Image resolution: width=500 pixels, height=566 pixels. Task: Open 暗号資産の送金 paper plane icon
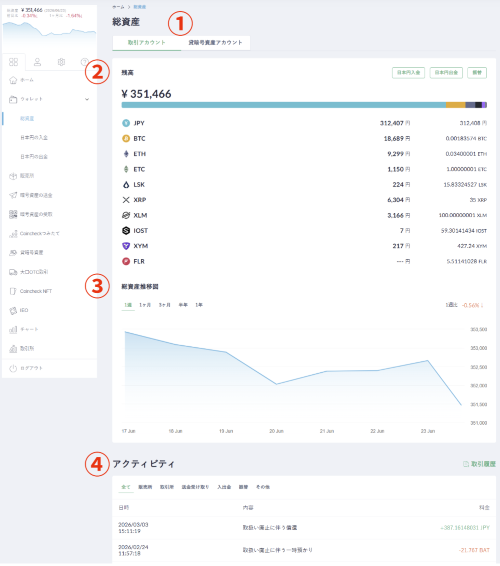13,195
